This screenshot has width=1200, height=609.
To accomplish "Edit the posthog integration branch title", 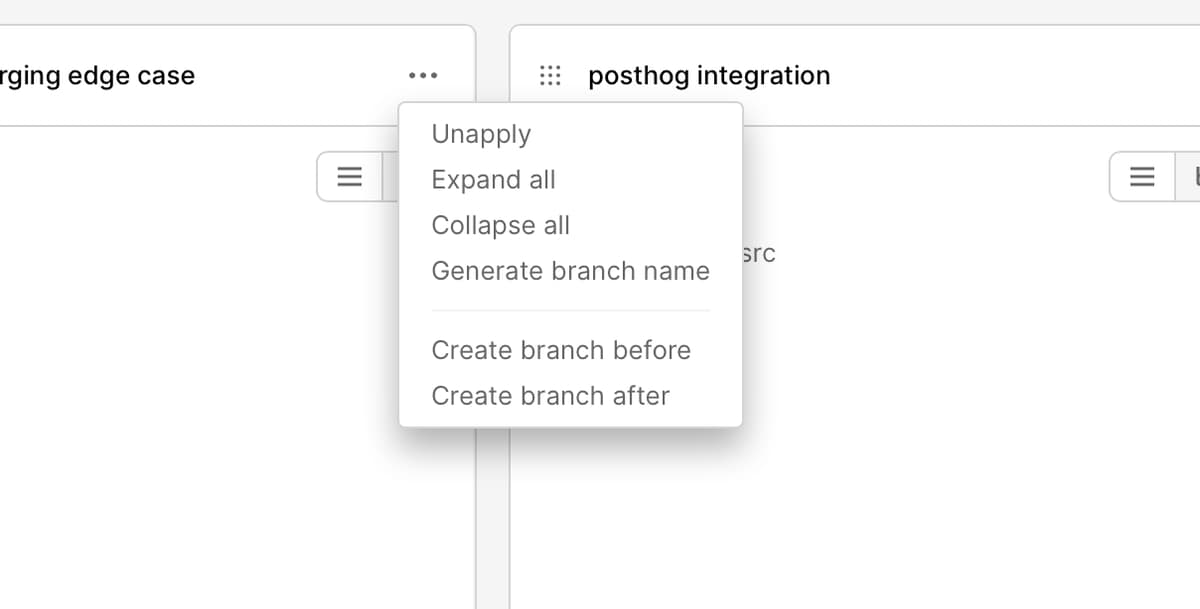I will (709, 76).
